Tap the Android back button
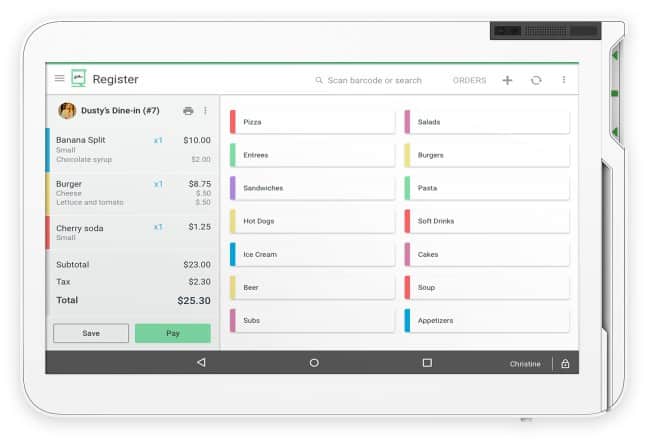Image resolution: width=648 pixels, height=440 pixels. coord(201,362)
